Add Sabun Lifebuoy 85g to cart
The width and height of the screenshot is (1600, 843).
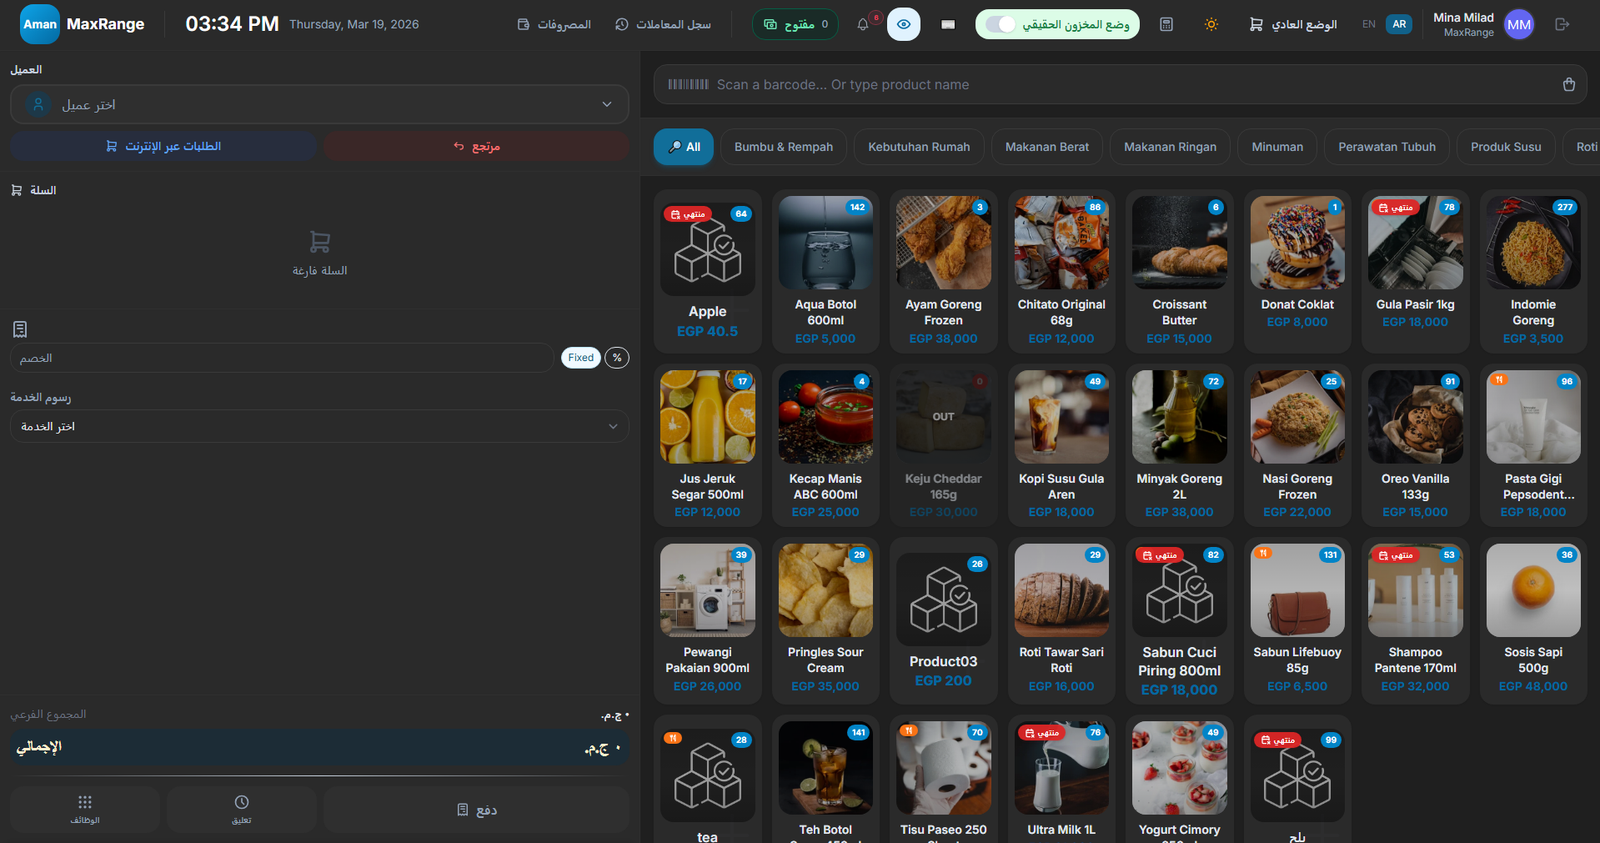click(1298, 620)
